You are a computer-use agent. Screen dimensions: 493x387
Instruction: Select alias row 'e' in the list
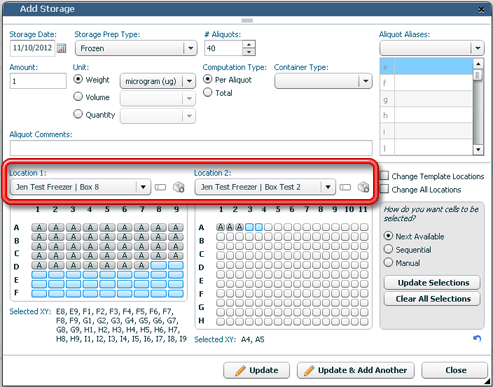coord(426,67)
